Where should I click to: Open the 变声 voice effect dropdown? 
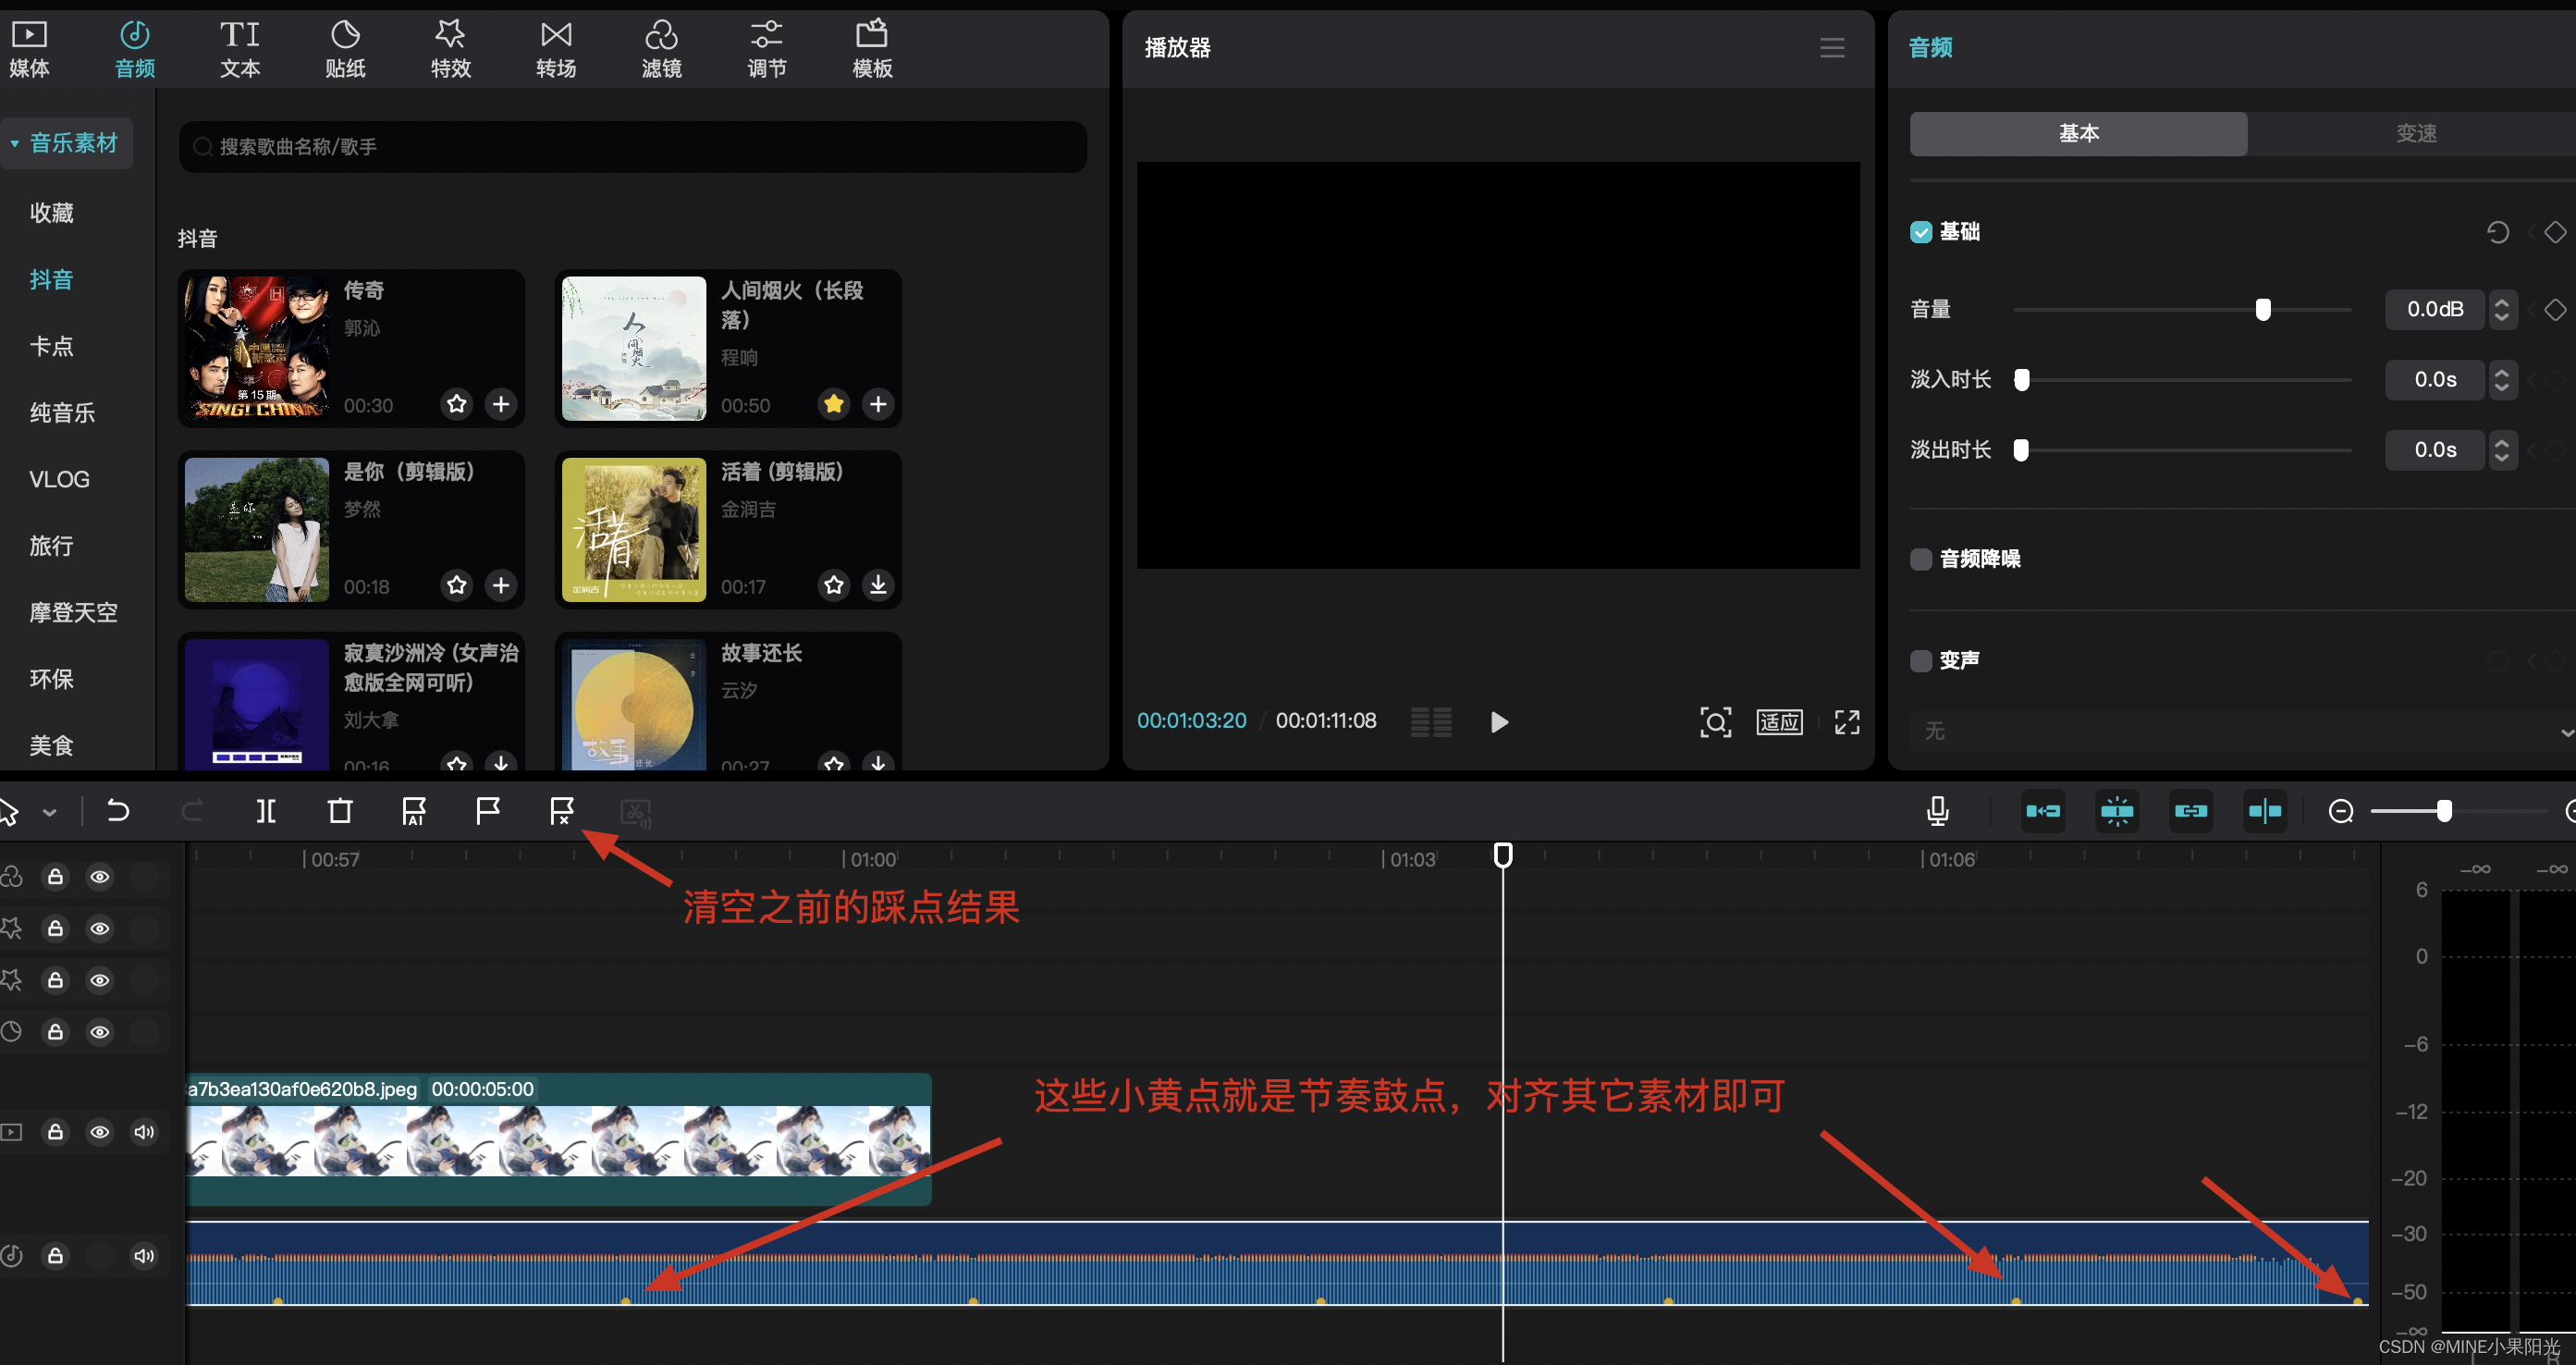pyautogui.click(x=2240, y=731)
